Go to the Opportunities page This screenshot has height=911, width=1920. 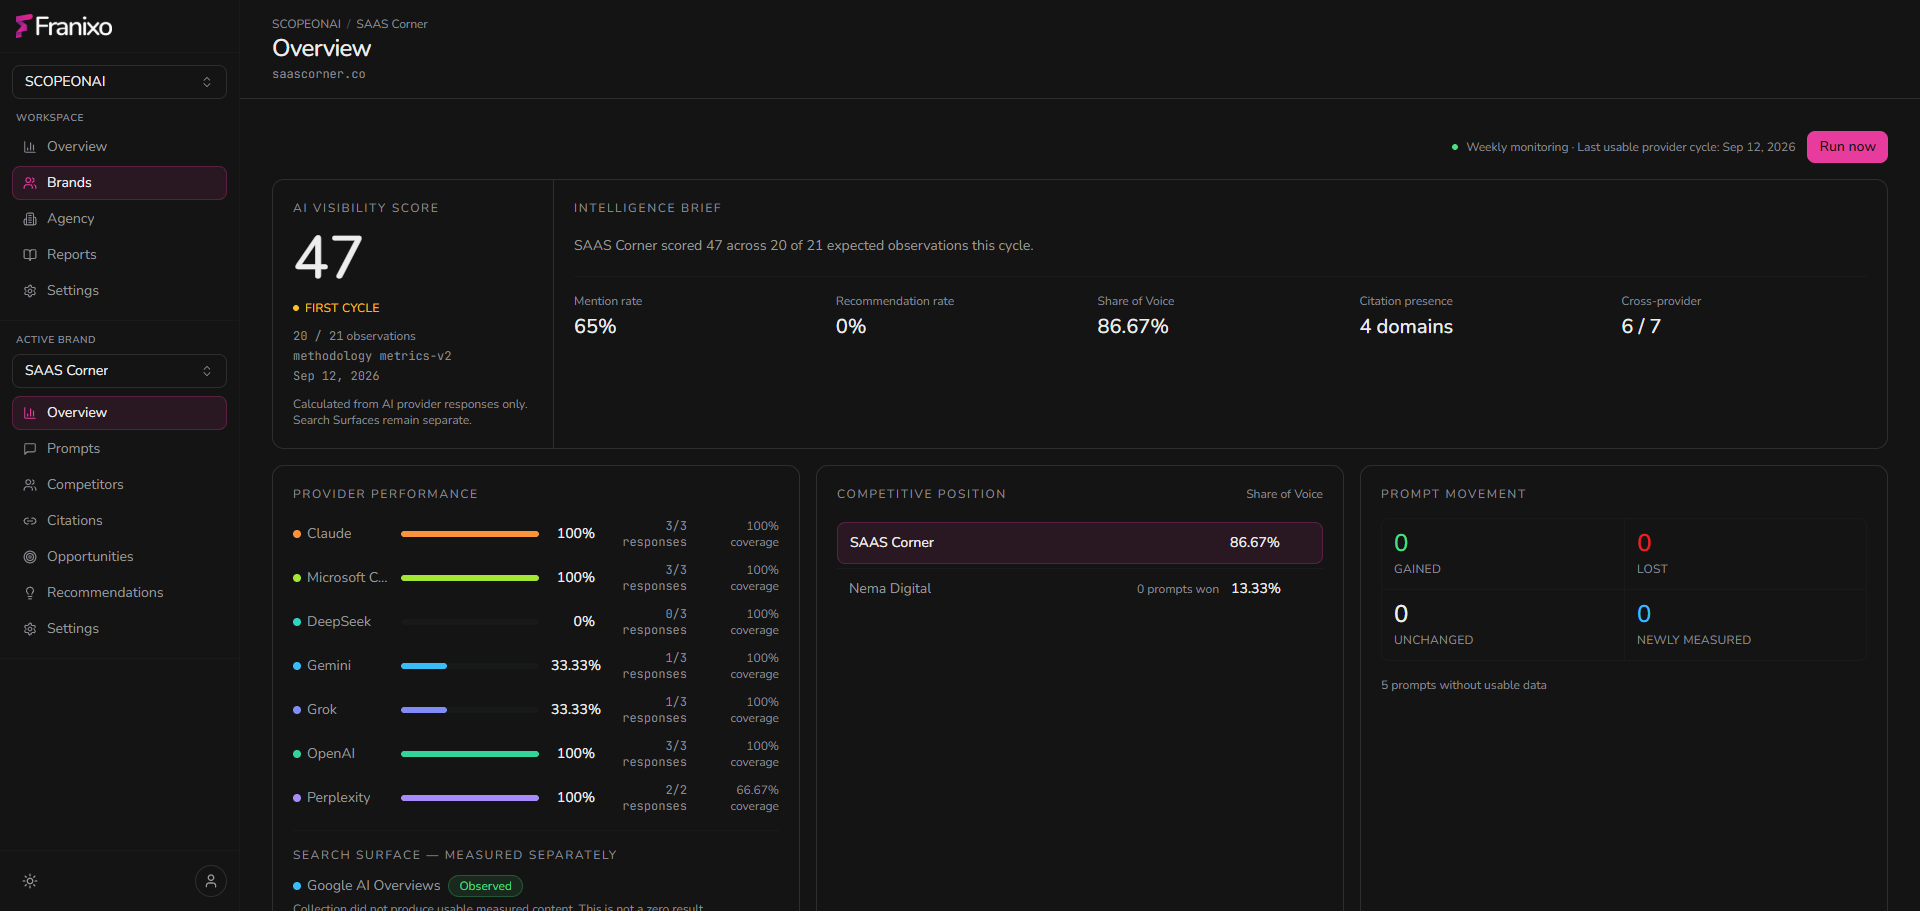click(x=119, y=557)
